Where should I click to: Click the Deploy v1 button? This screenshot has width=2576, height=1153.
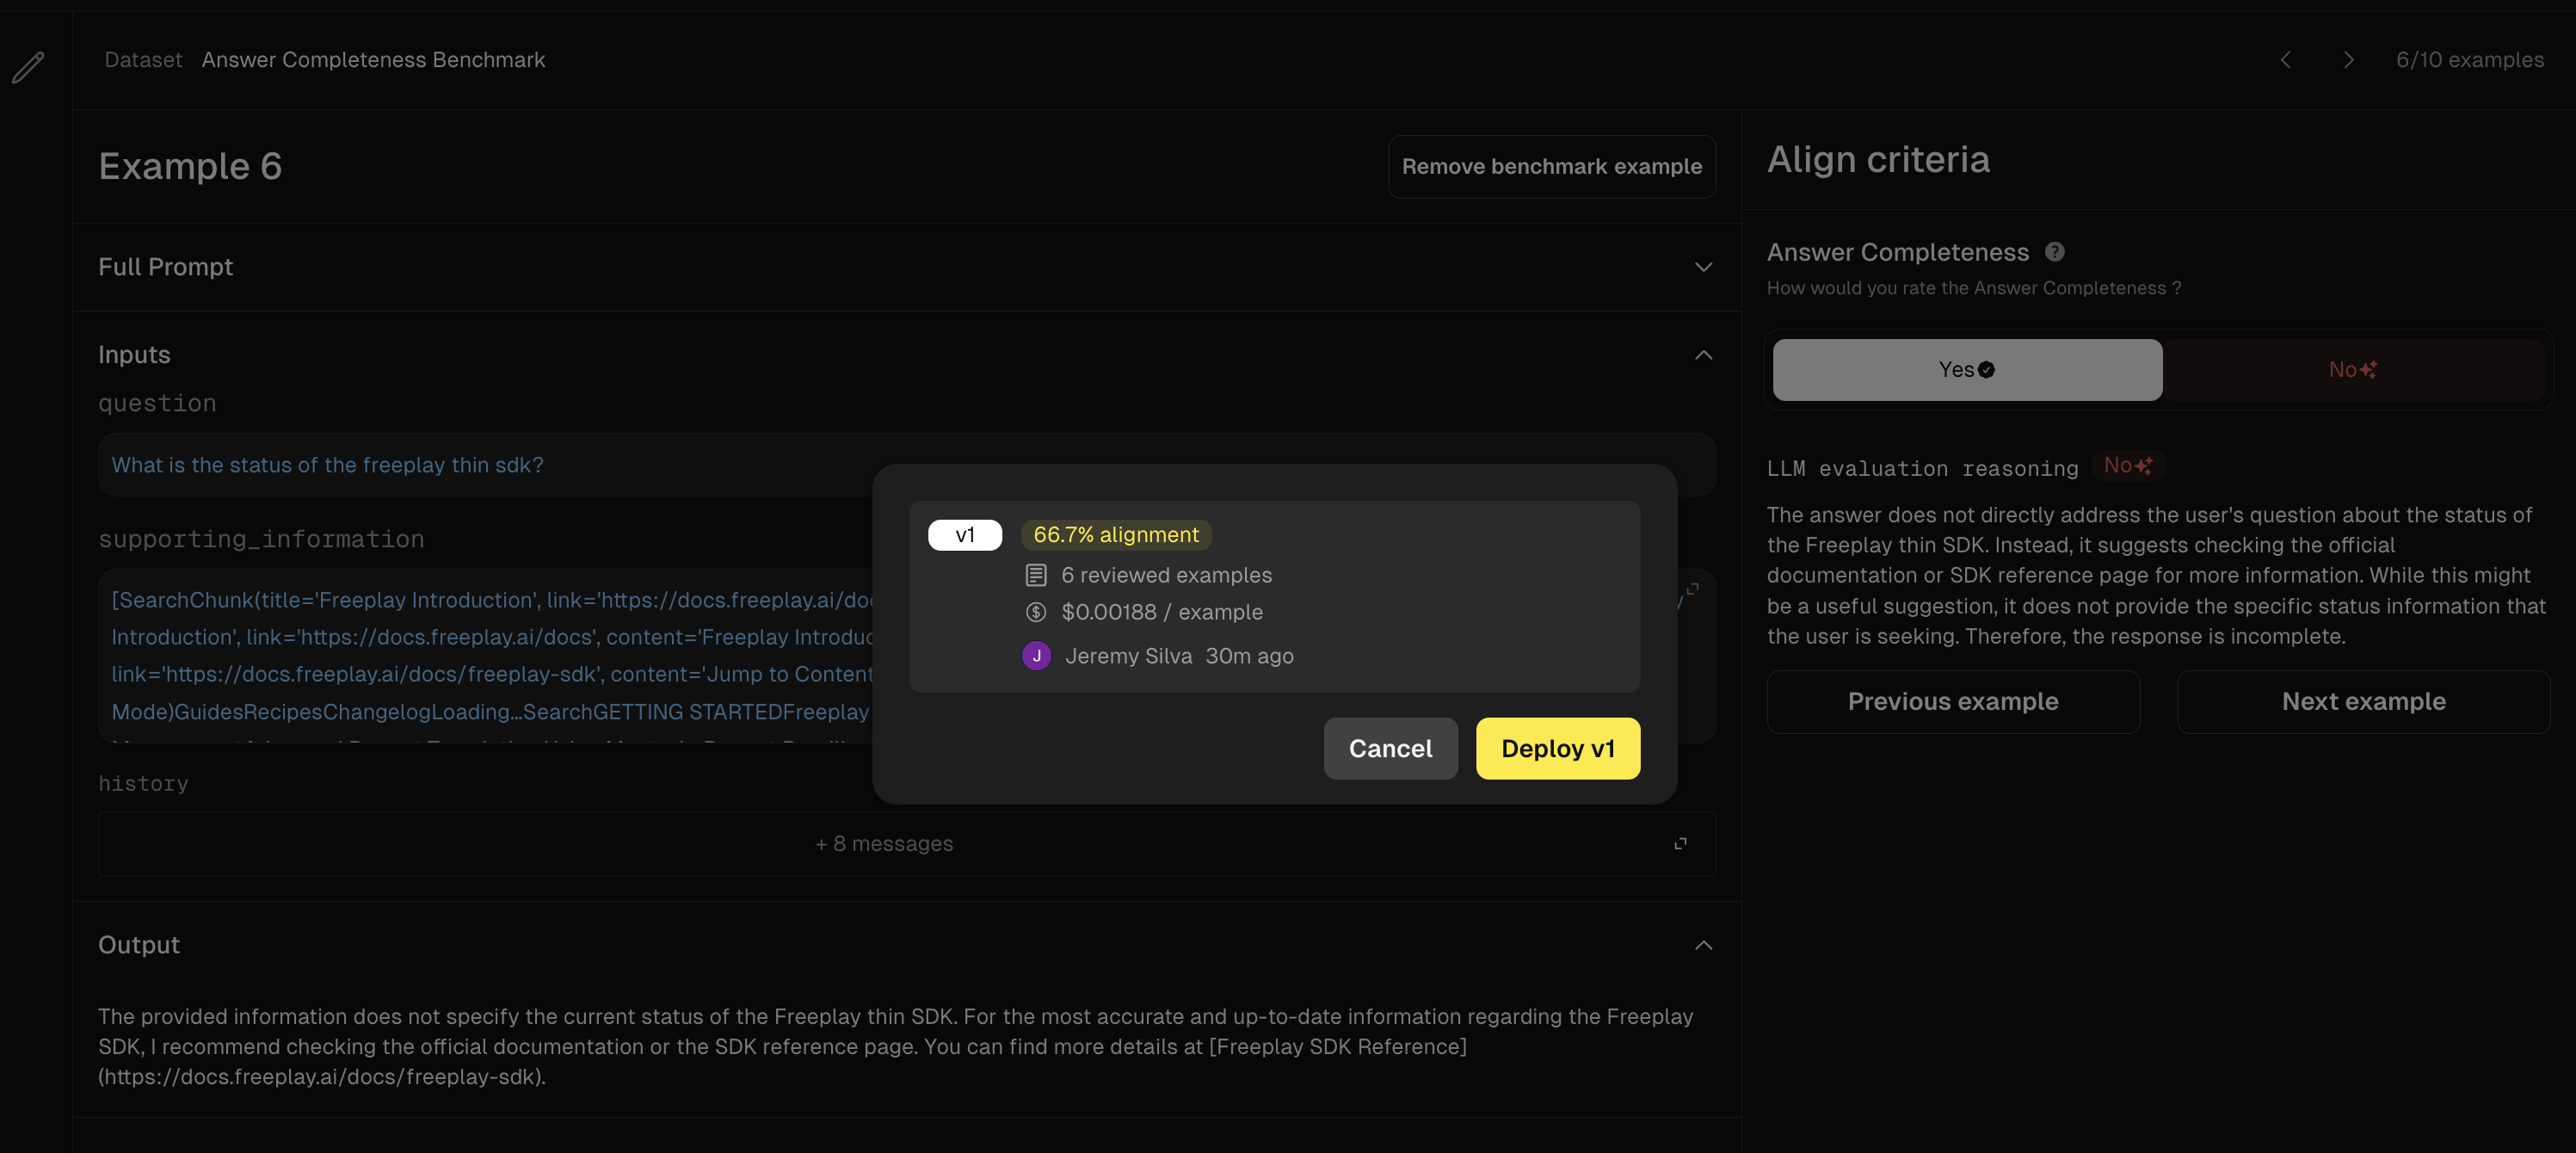[1557, 748]
